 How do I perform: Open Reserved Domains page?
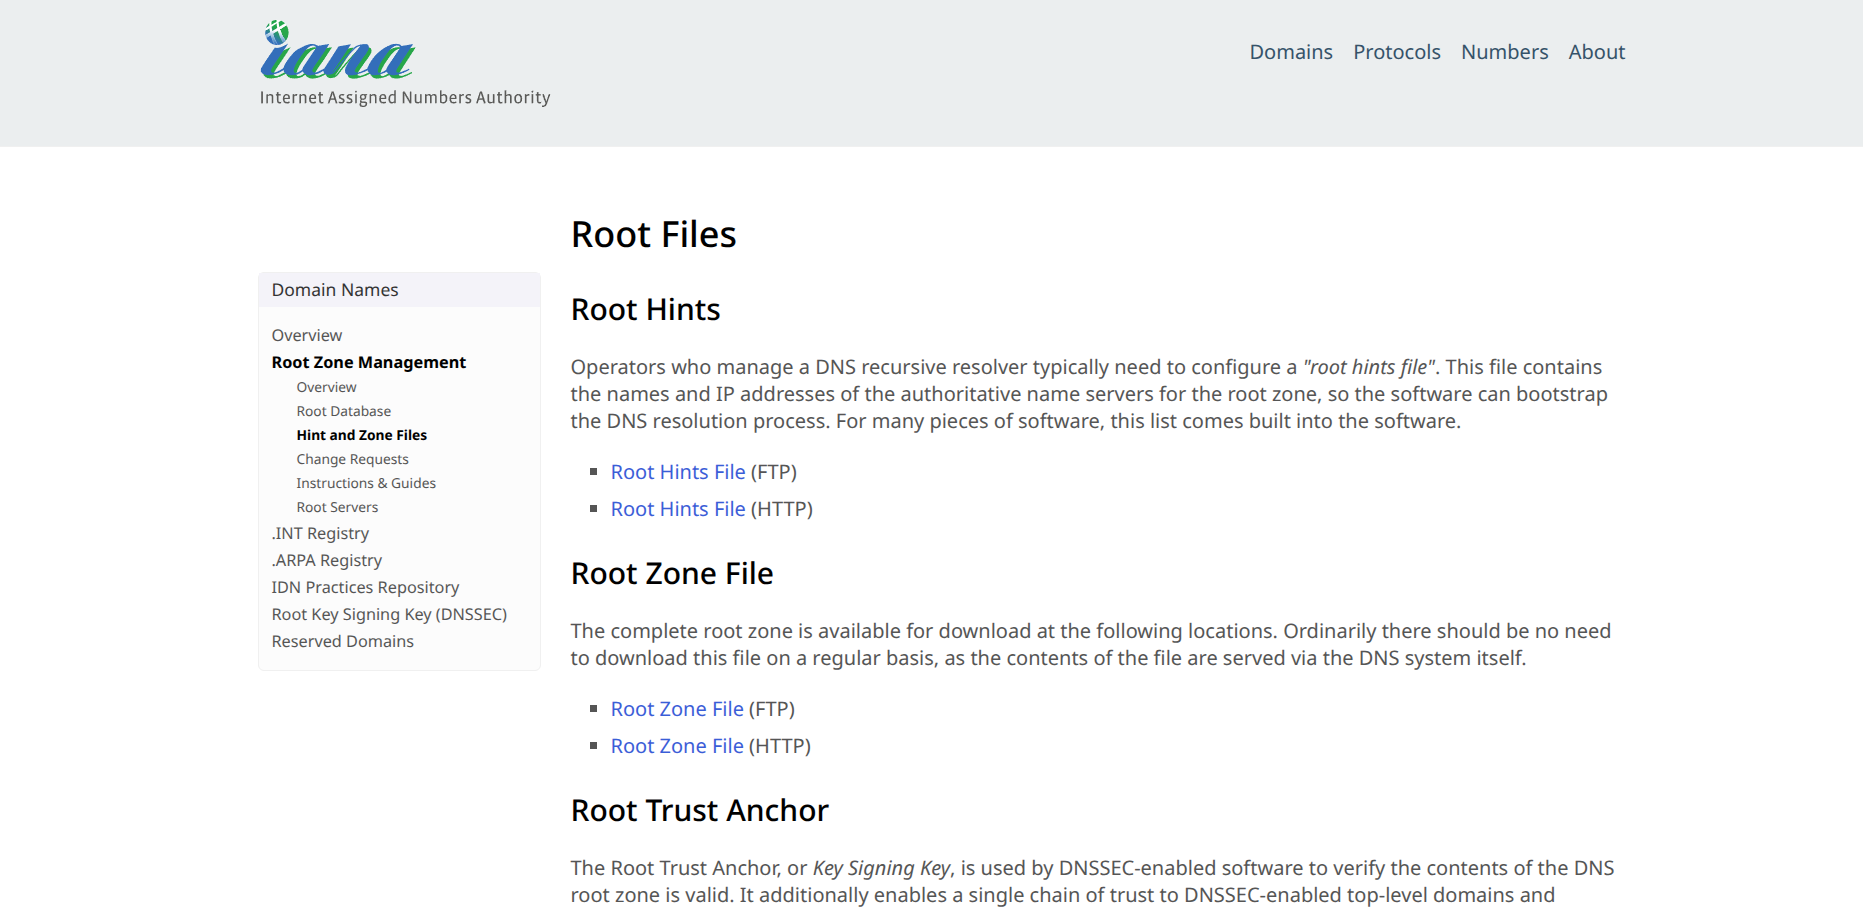point(343,641)
